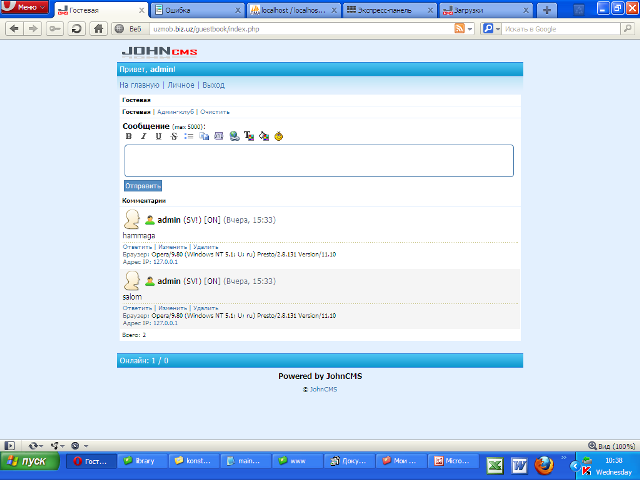Switch to the Загрузки tab
Image resolution: width=640 pixels, height=480 pixels.
[x=486, y=10]
